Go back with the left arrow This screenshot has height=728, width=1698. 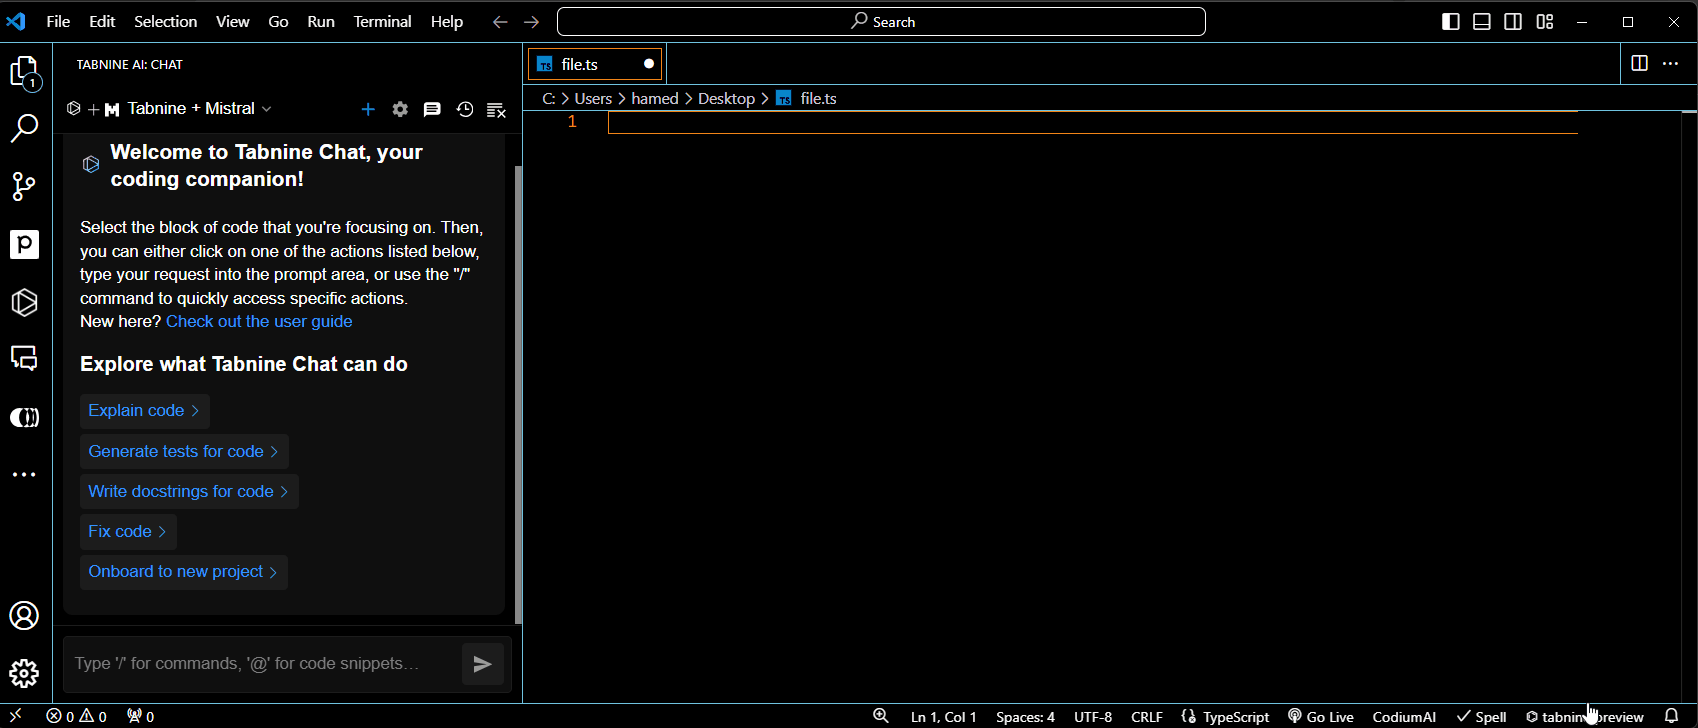point(500,22)
